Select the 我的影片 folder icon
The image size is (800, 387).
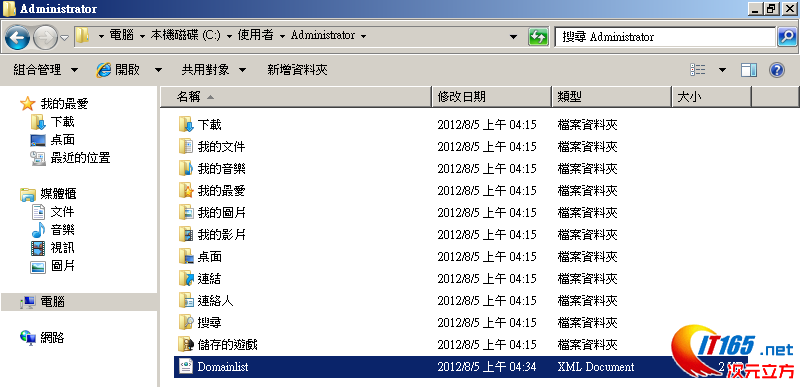(x=186, y=235)
